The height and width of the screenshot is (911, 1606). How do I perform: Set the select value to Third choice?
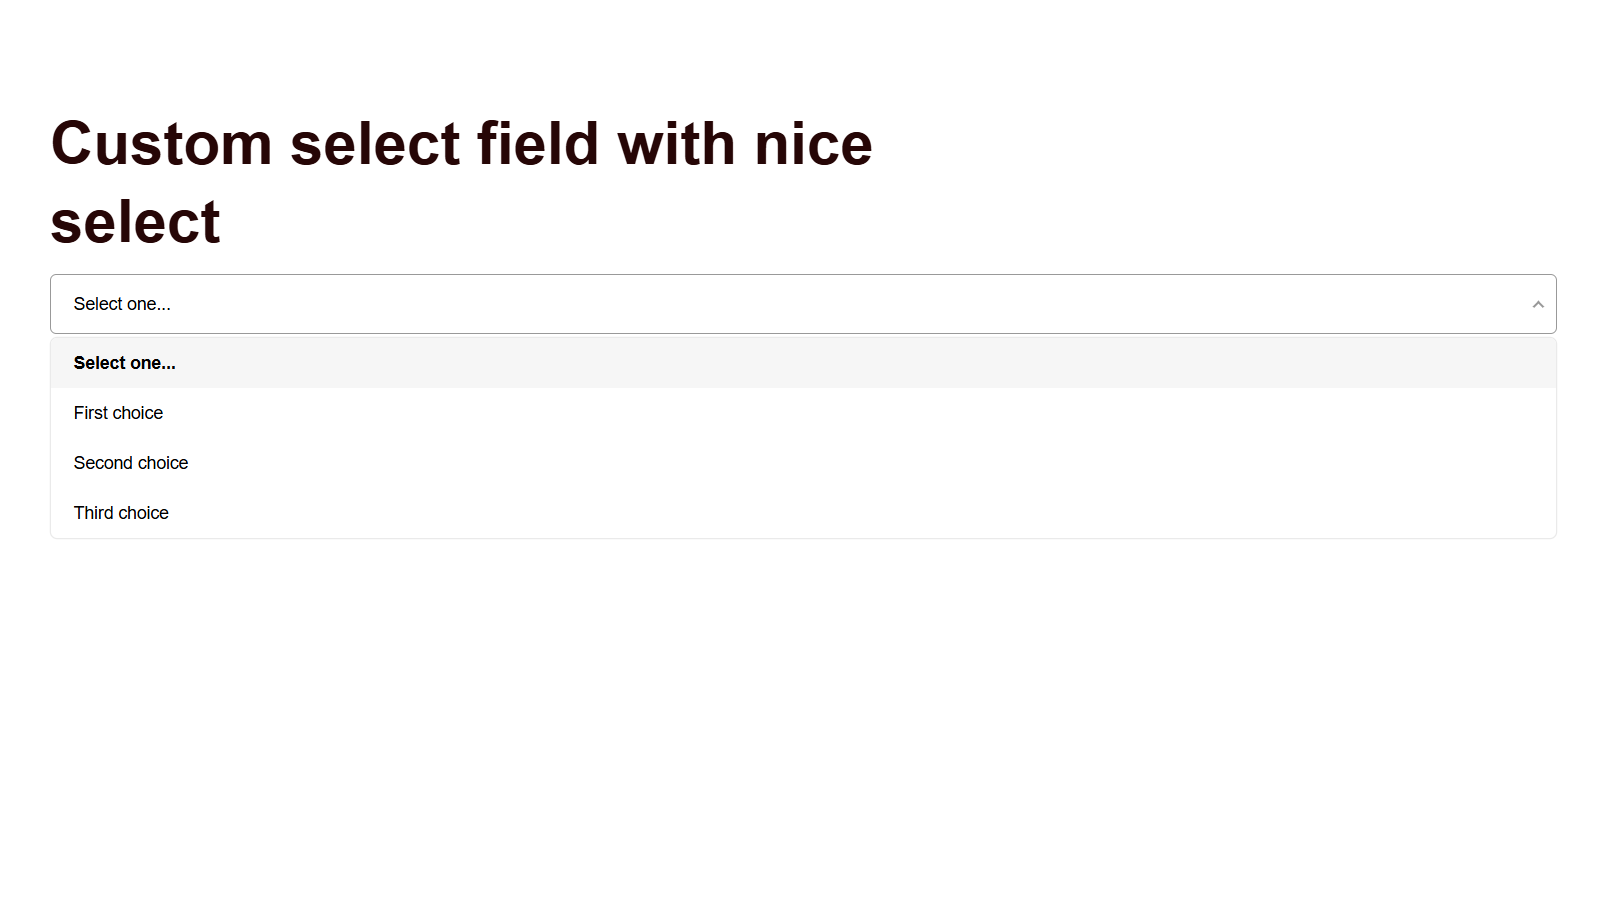(x=121, y=513)
